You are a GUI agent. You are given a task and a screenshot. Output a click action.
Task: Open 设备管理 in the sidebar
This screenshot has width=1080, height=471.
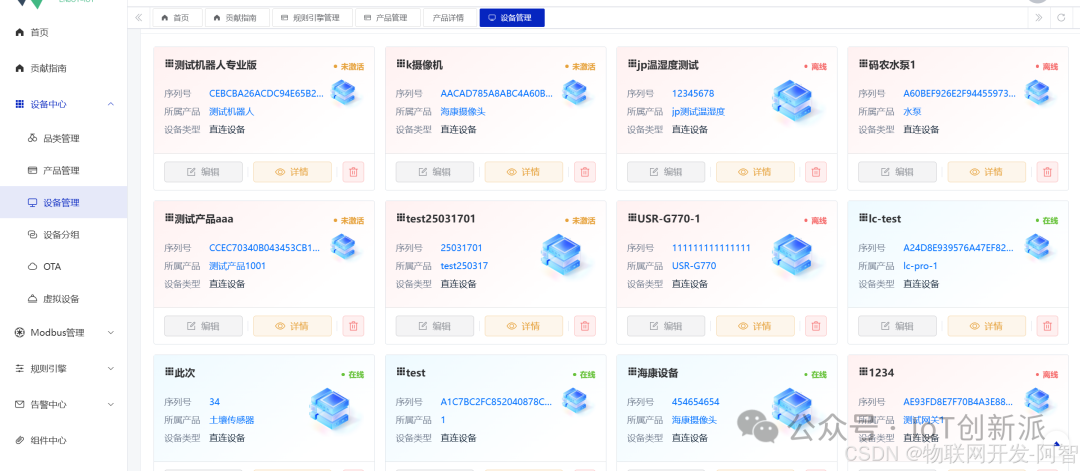point(63,202)
